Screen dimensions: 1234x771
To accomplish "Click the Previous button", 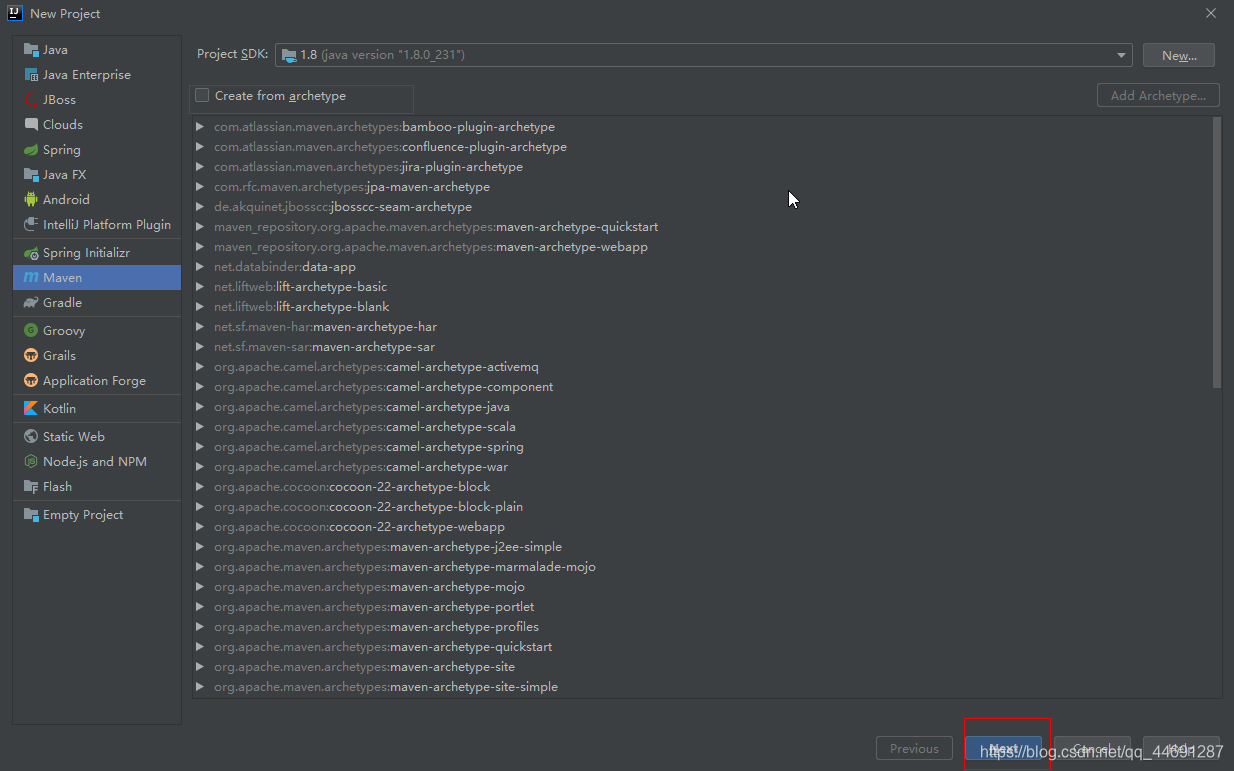I will pyautogui.click(x=914, y=749).
